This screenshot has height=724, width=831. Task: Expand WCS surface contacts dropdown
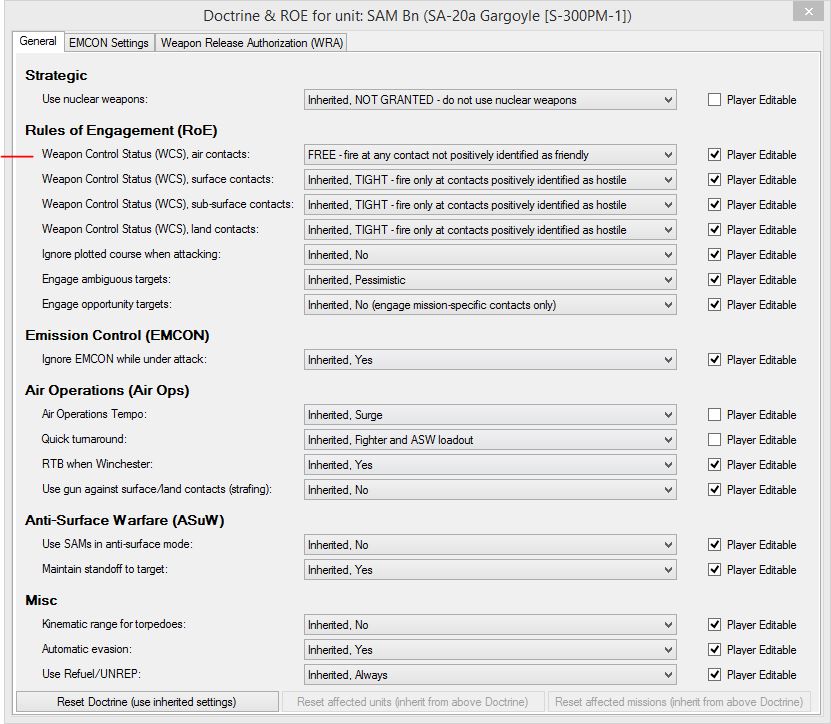490,180
